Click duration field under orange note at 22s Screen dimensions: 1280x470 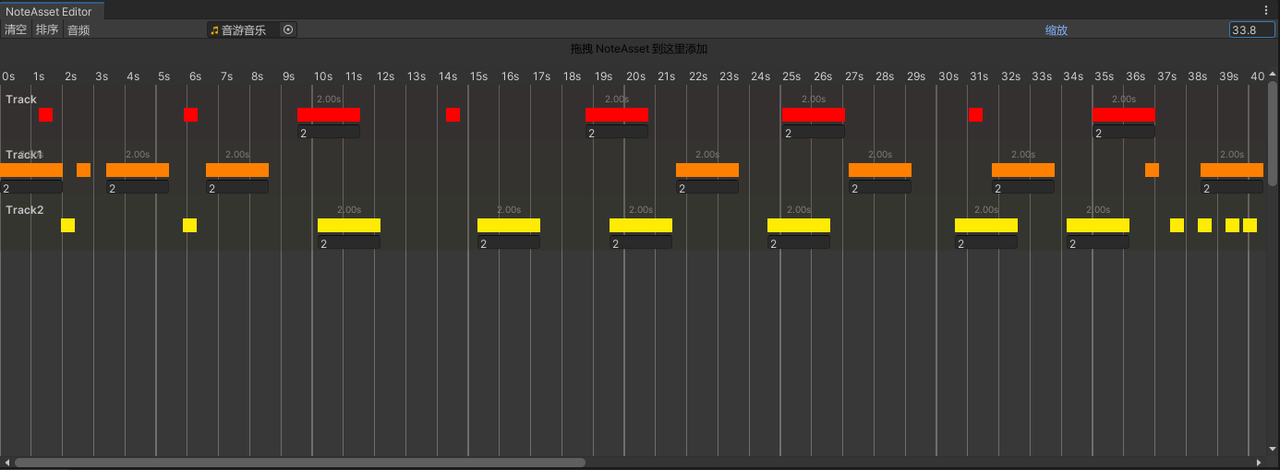click(x=707, y=187)
